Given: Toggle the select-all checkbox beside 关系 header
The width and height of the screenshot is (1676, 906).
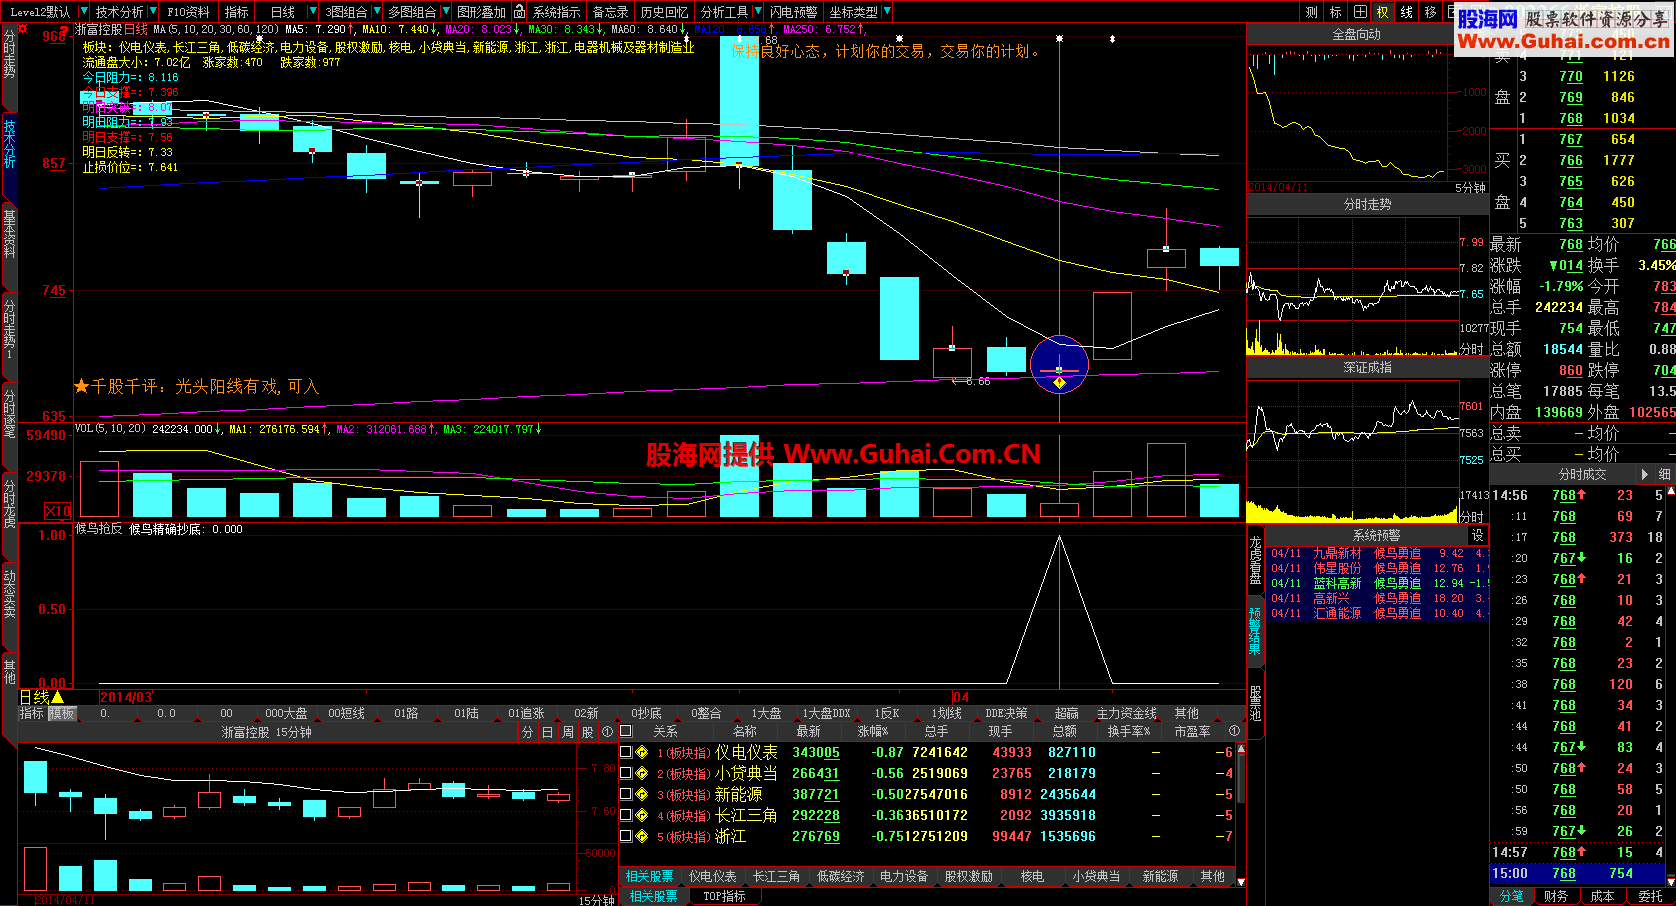Looking at the screenshot, I should click(626, 731).
